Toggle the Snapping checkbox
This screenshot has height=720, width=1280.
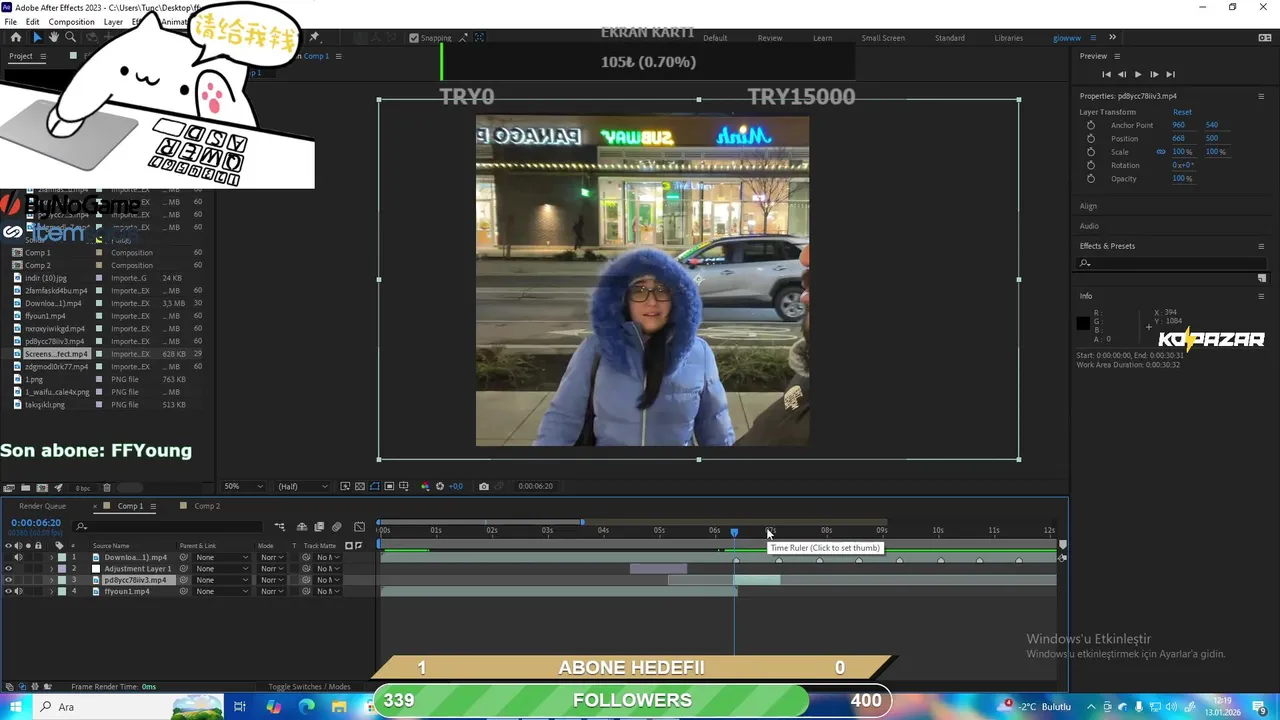[x=414, y=38]
